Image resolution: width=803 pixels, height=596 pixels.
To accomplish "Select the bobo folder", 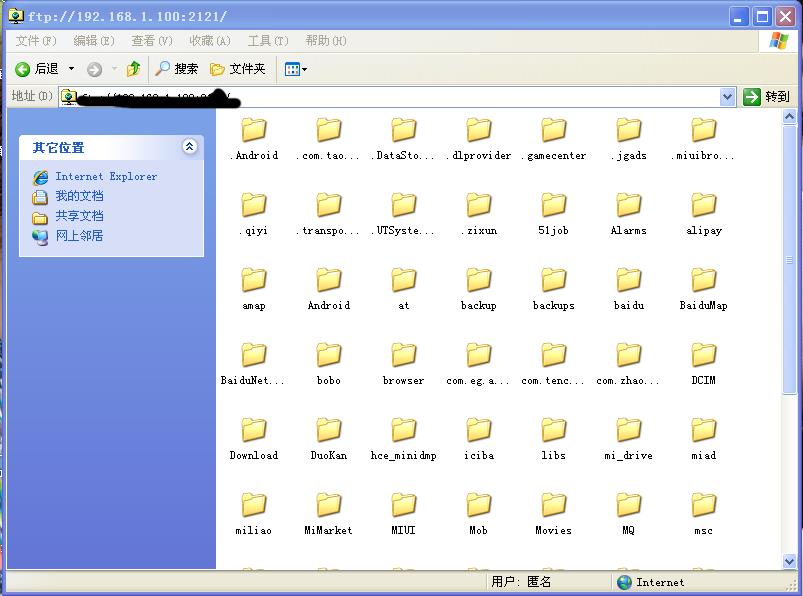I will (x=329, y=364).
